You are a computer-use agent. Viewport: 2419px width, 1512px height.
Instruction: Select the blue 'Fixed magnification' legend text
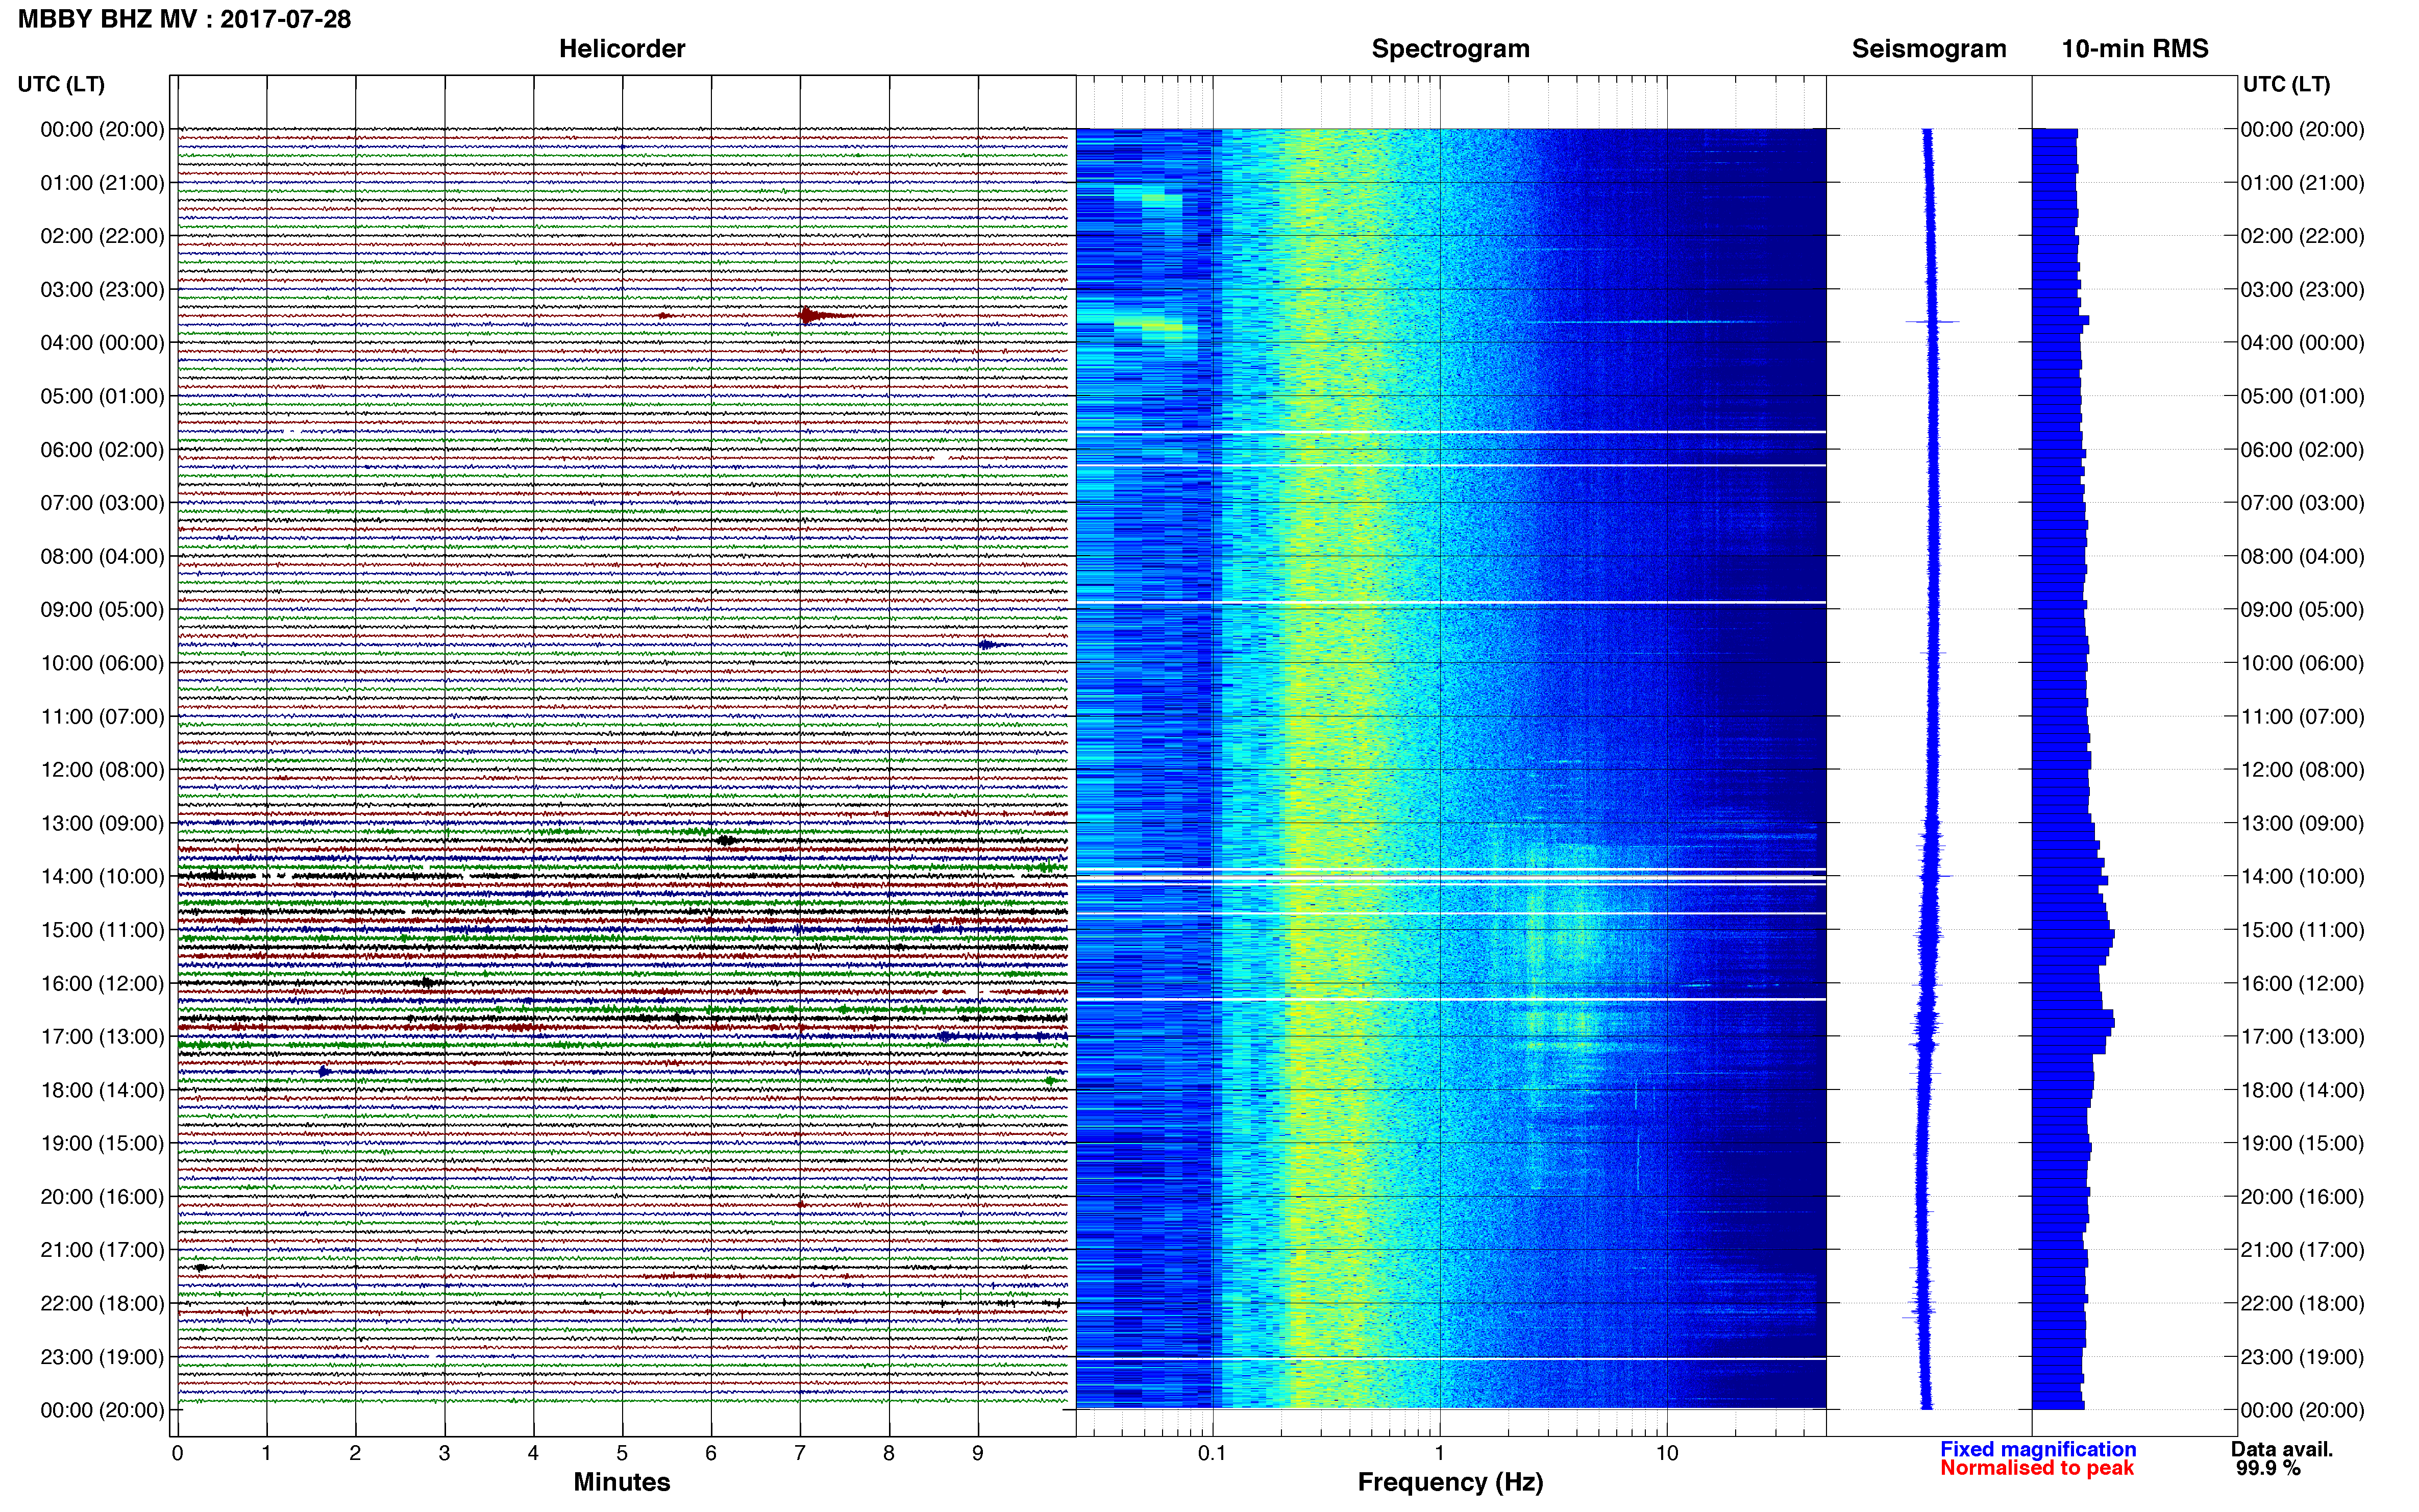click(x=2038, y=1449)
